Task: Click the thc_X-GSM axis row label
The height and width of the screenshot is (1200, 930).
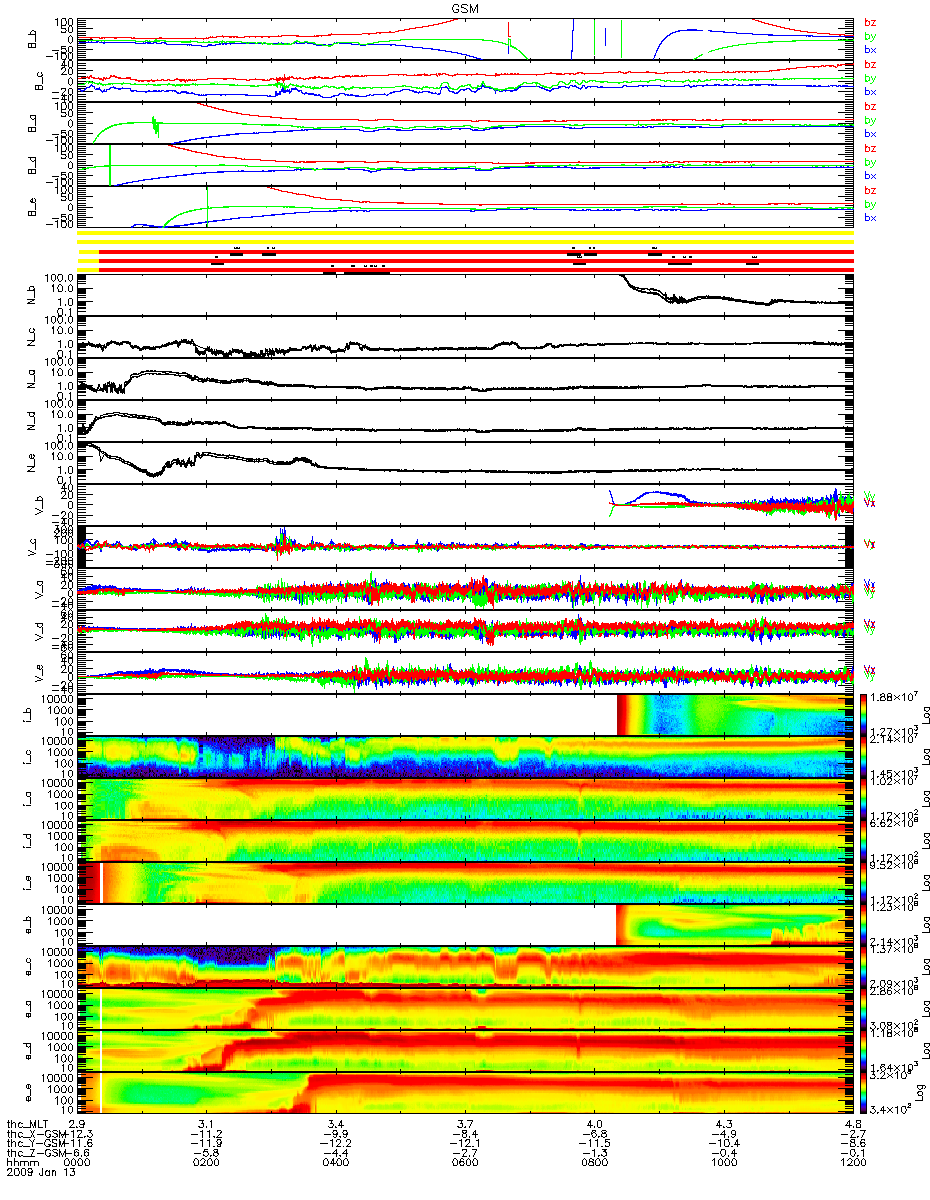Action: (x=36, y=1135)
